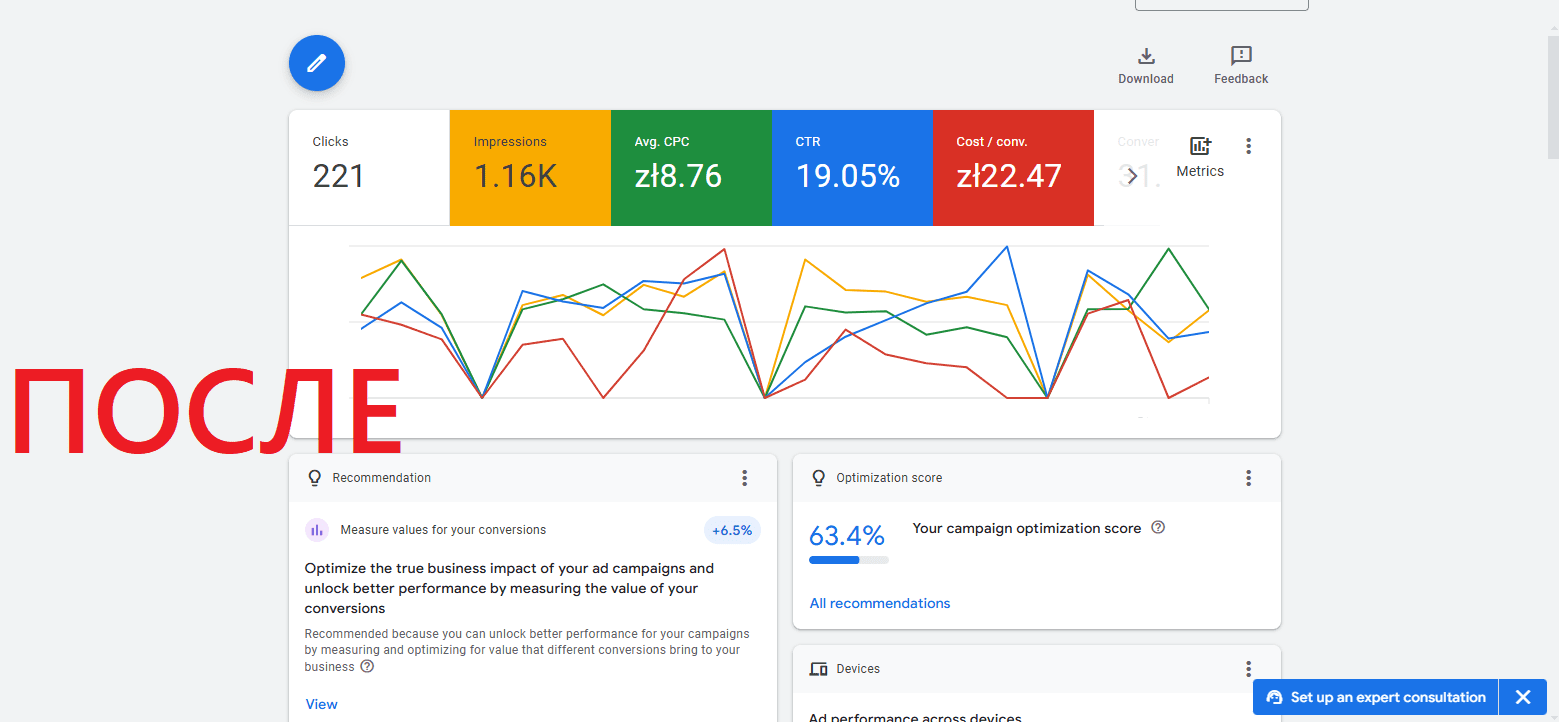Show next metric with chevron arrow
The height and width of the screenshot is (722, 1559).
[1132, 176]
